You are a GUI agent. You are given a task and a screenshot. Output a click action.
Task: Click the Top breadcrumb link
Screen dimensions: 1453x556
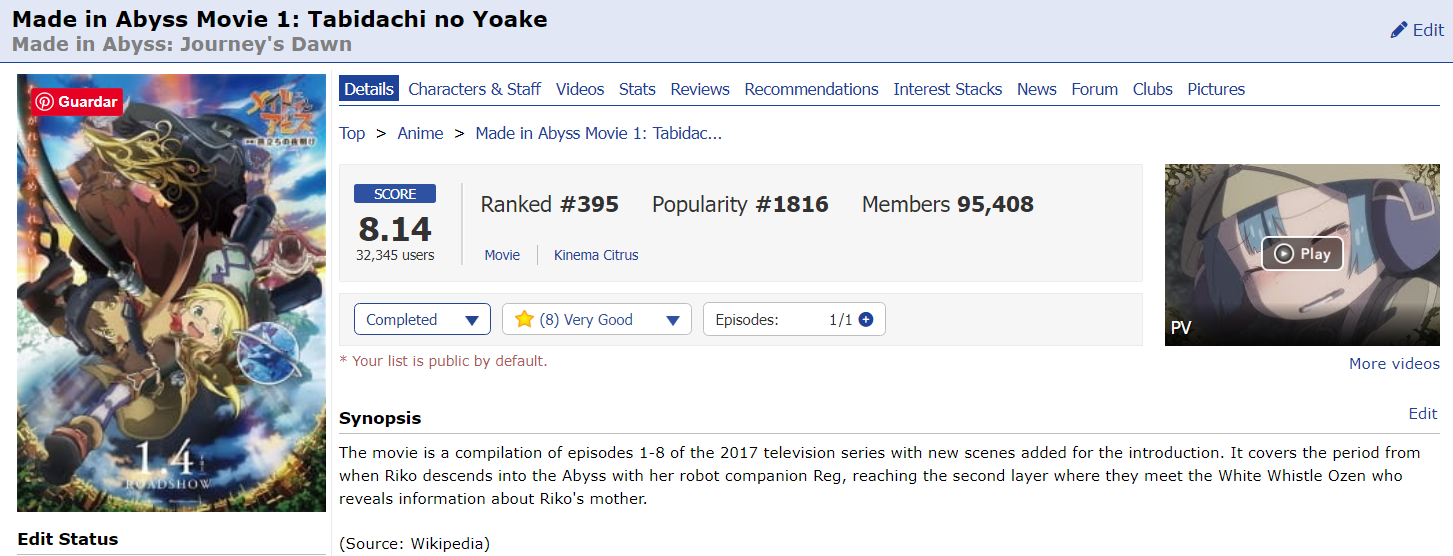coord(352,133)
